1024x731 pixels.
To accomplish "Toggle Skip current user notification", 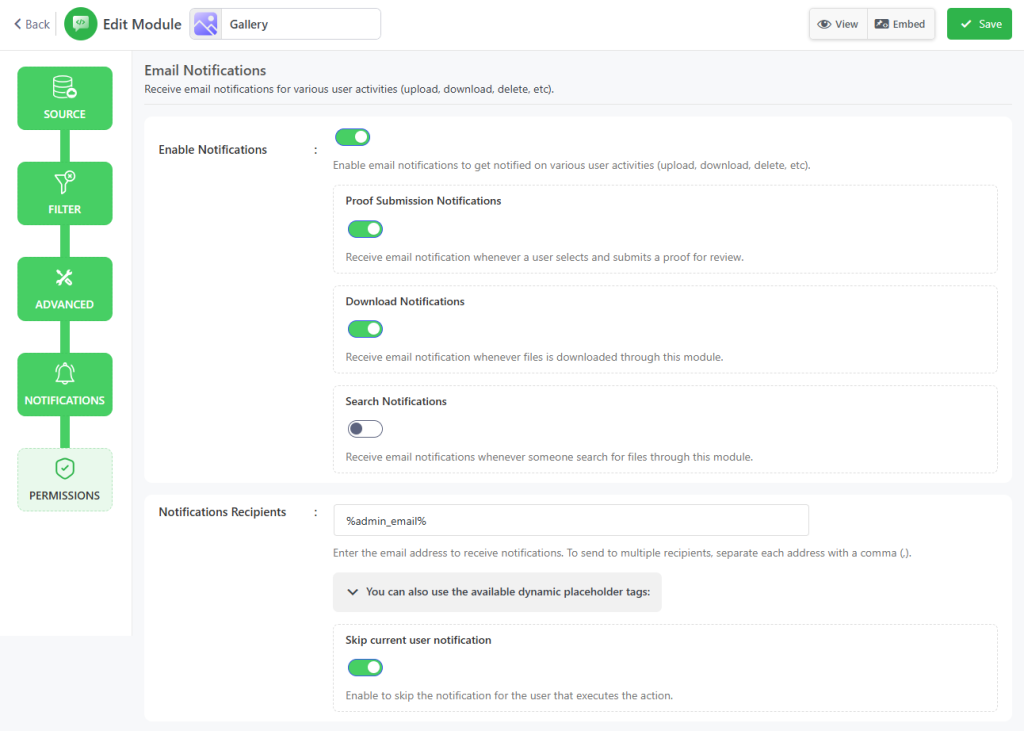I will pos(365,667).
